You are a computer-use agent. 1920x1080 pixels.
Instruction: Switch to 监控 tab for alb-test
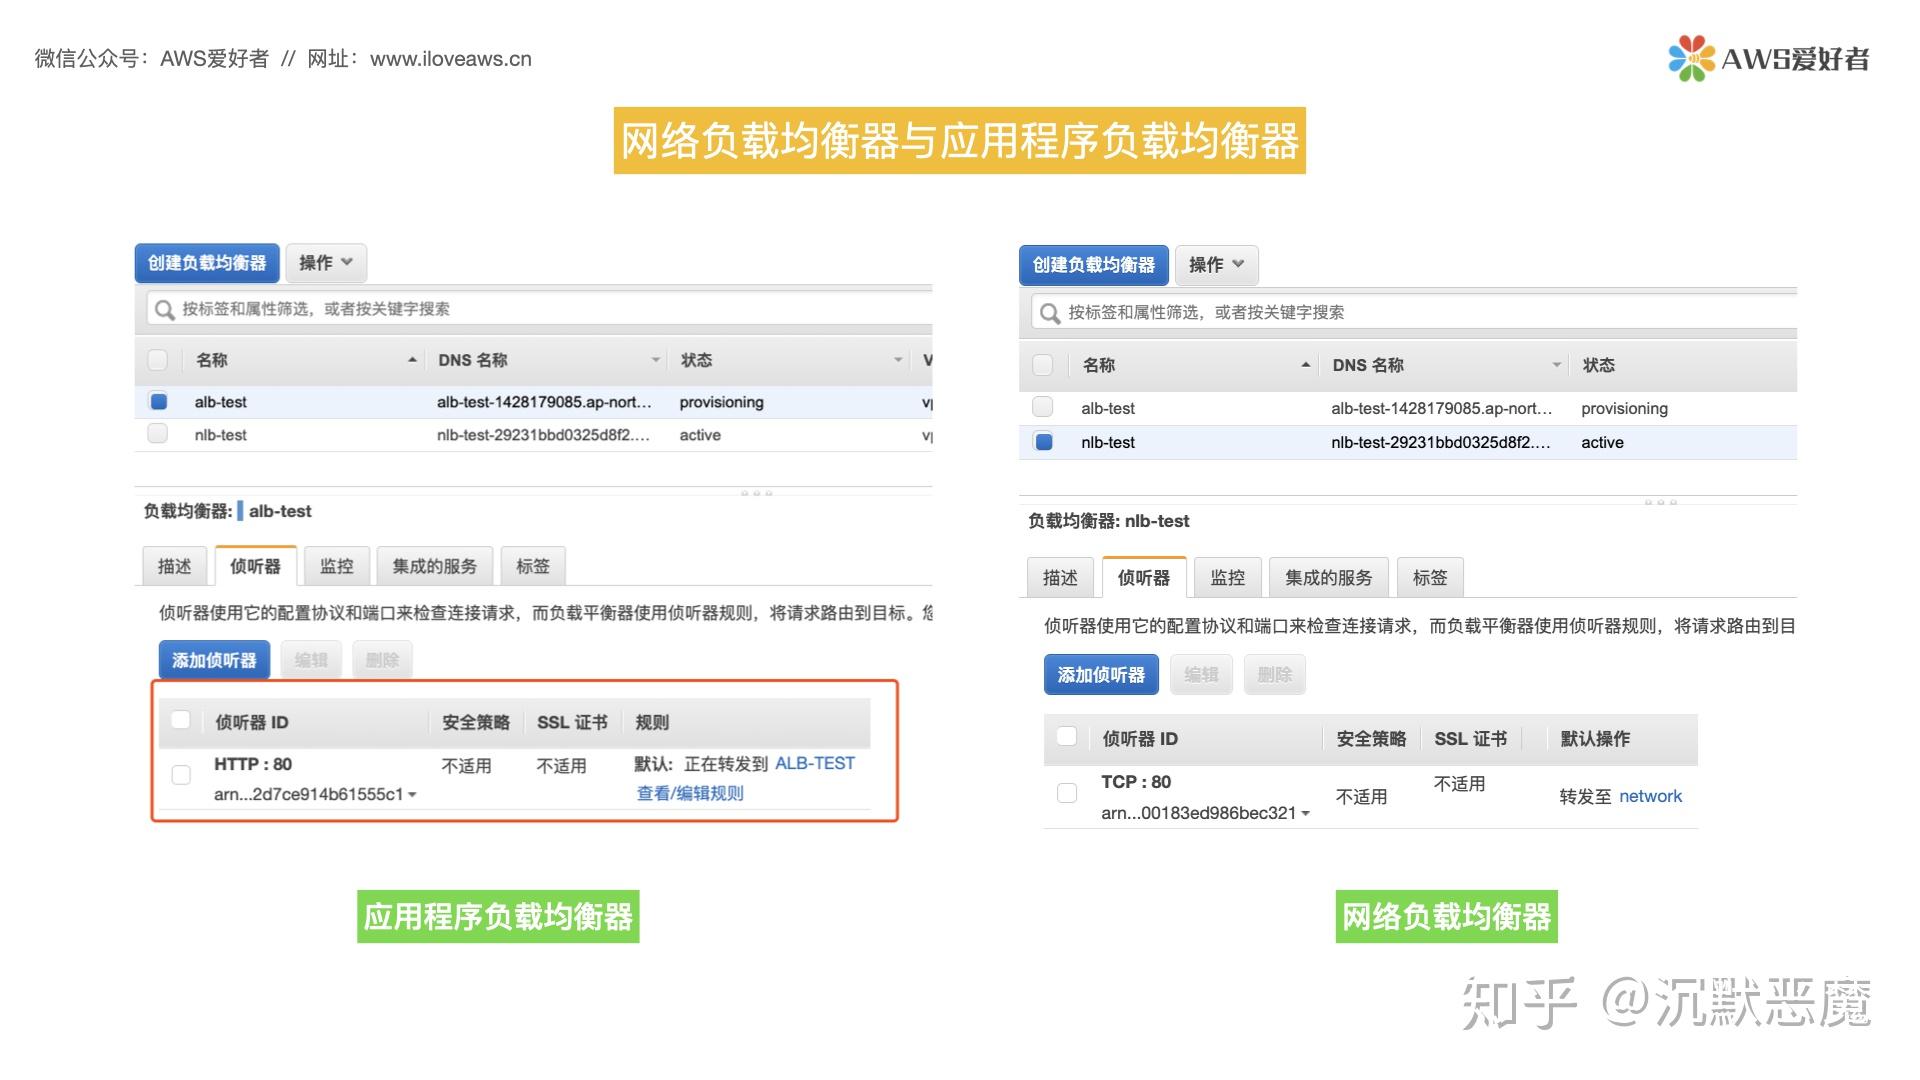pyautogui.click(x=337, y=567)
